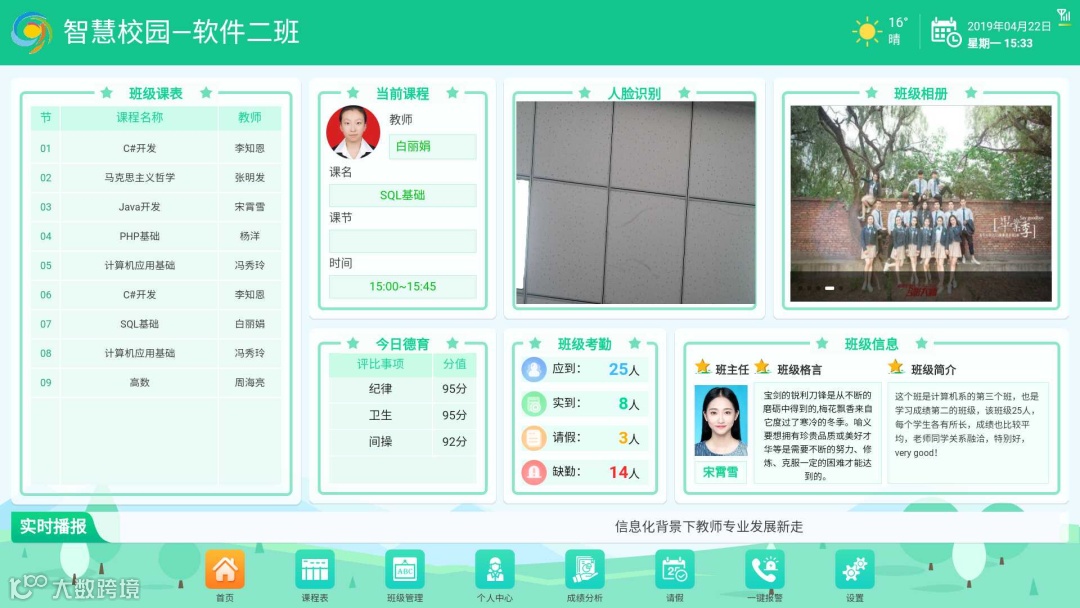Select period 08 计算机应用基础 row
Viewport: 1080px width, 608px height.
156,353
